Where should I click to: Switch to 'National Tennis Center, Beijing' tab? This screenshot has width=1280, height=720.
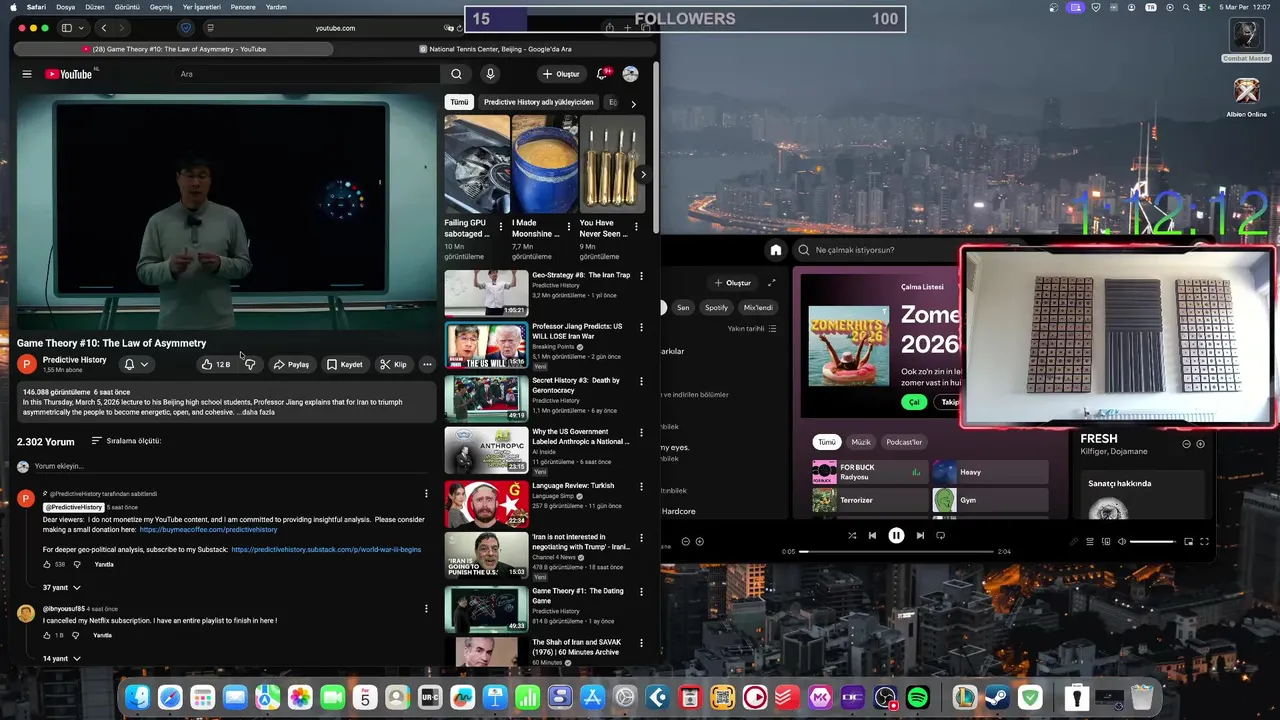coord(495,49)
